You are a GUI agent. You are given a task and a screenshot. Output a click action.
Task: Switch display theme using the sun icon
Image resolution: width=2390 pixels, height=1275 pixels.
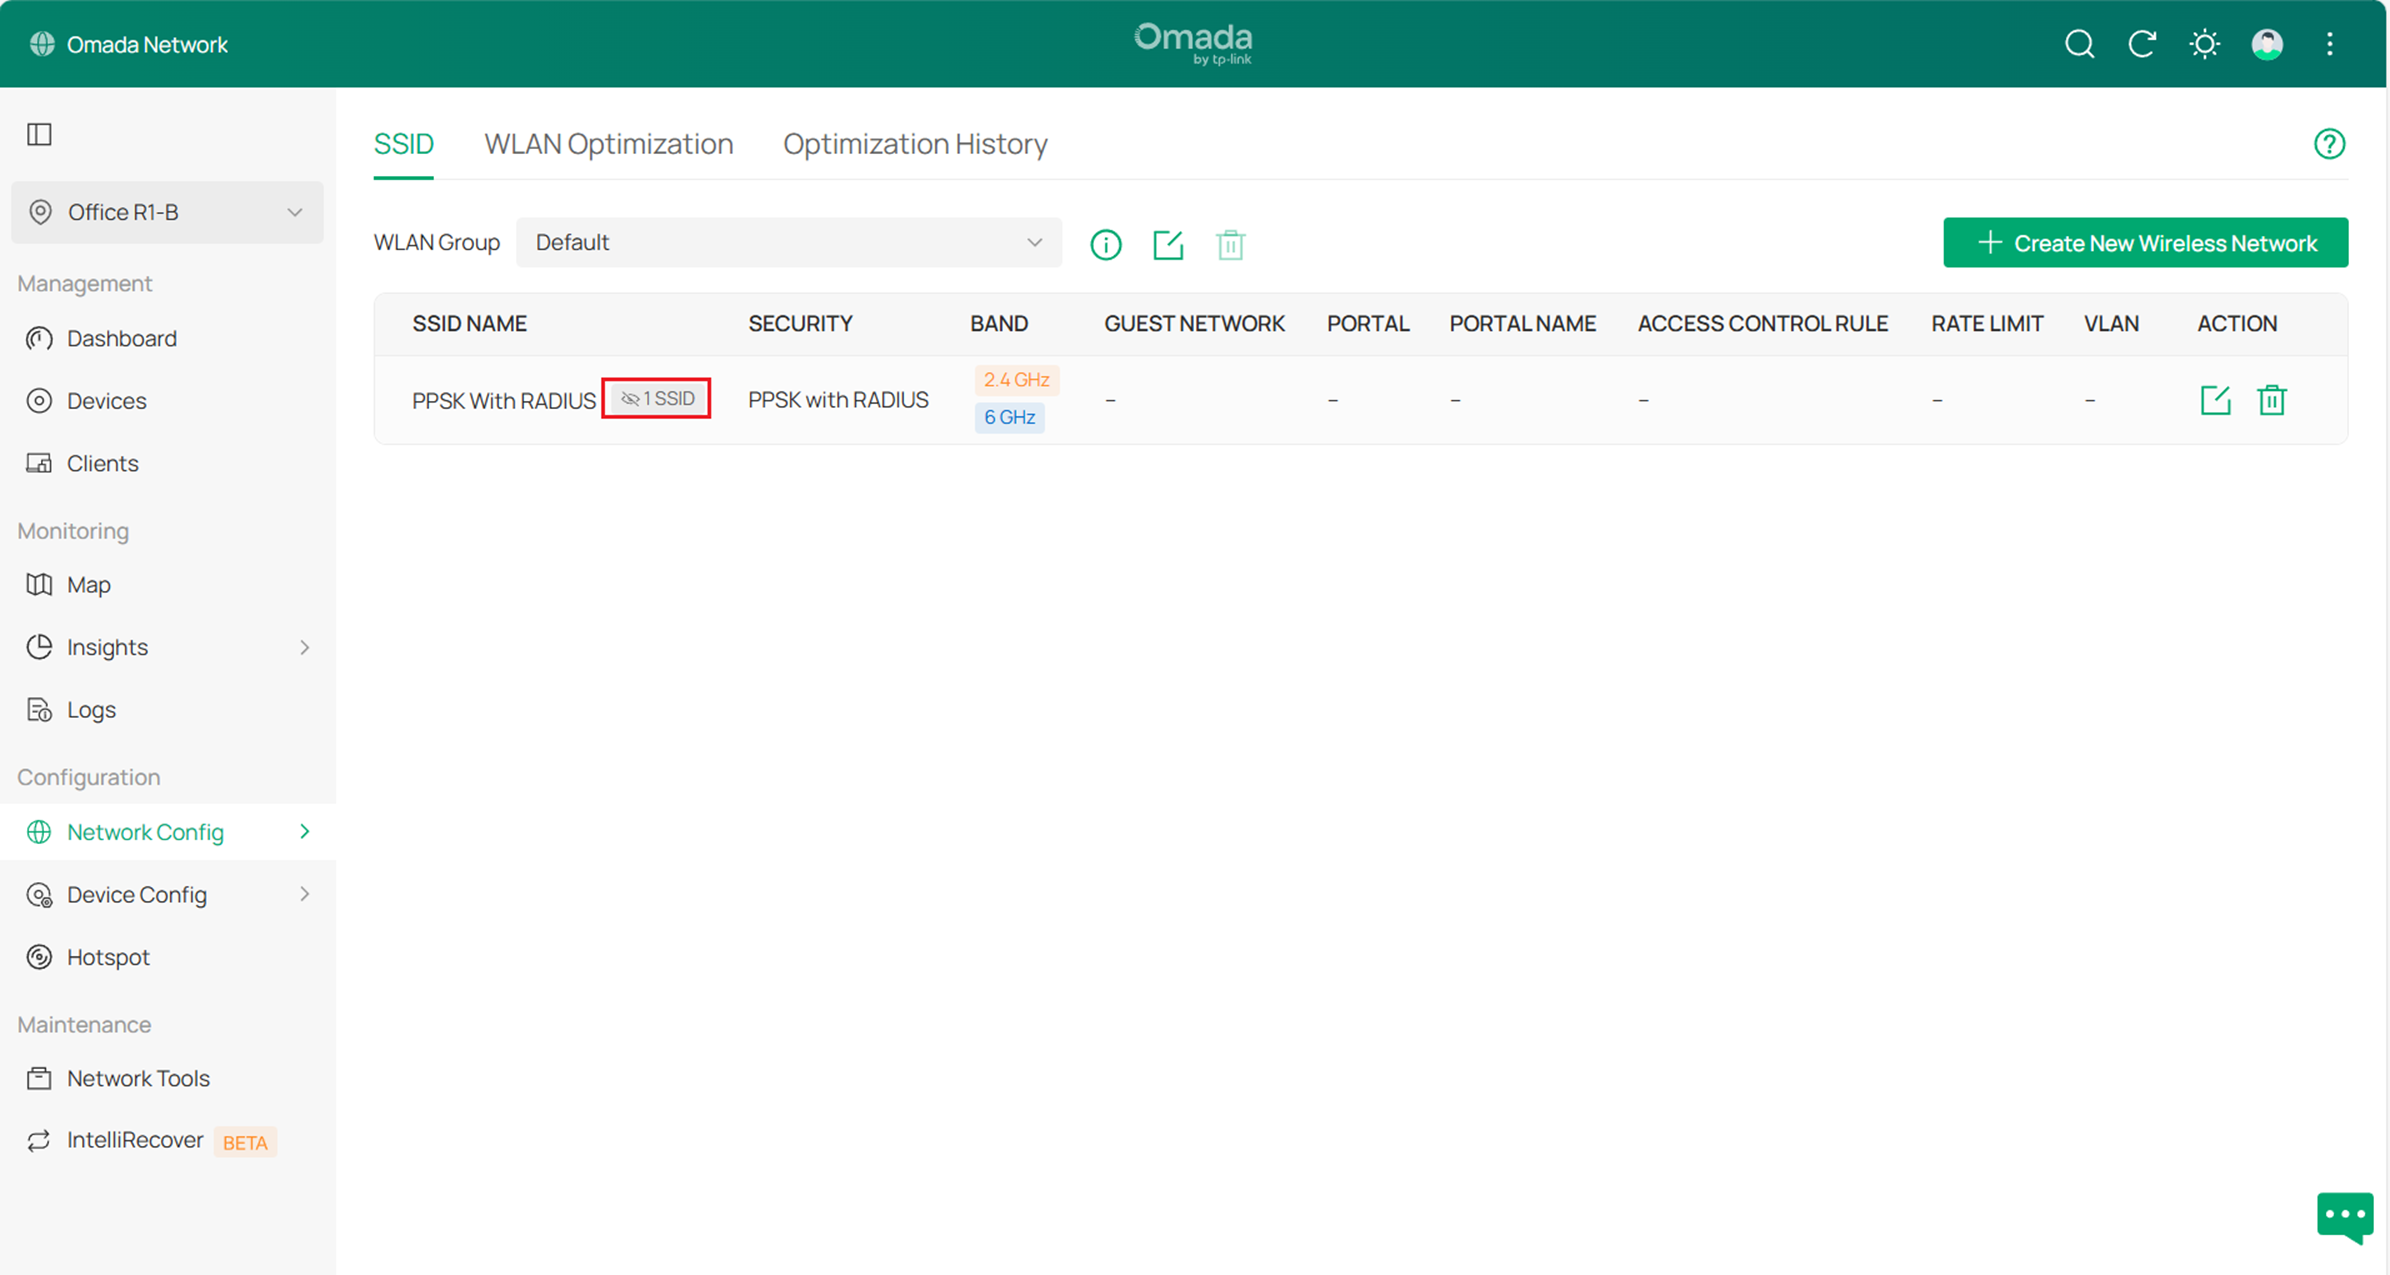pos(2205,44)
